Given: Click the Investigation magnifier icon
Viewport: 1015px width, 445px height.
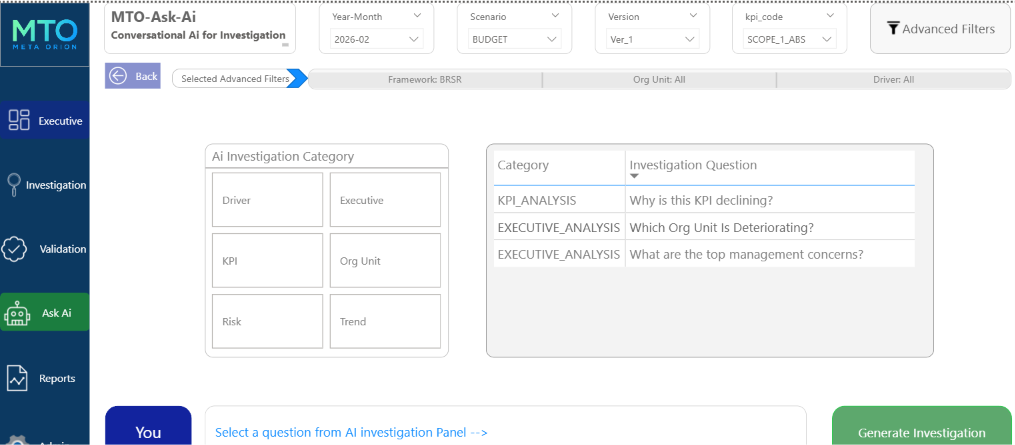Looking at the screenshot, I should click(13, 185).
